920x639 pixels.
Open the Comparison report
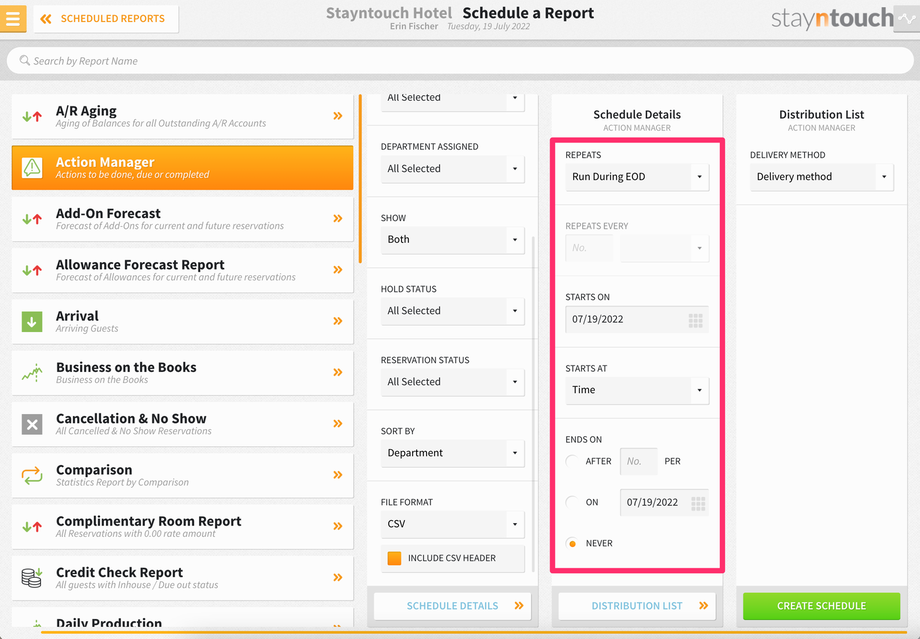coord(182,475)
